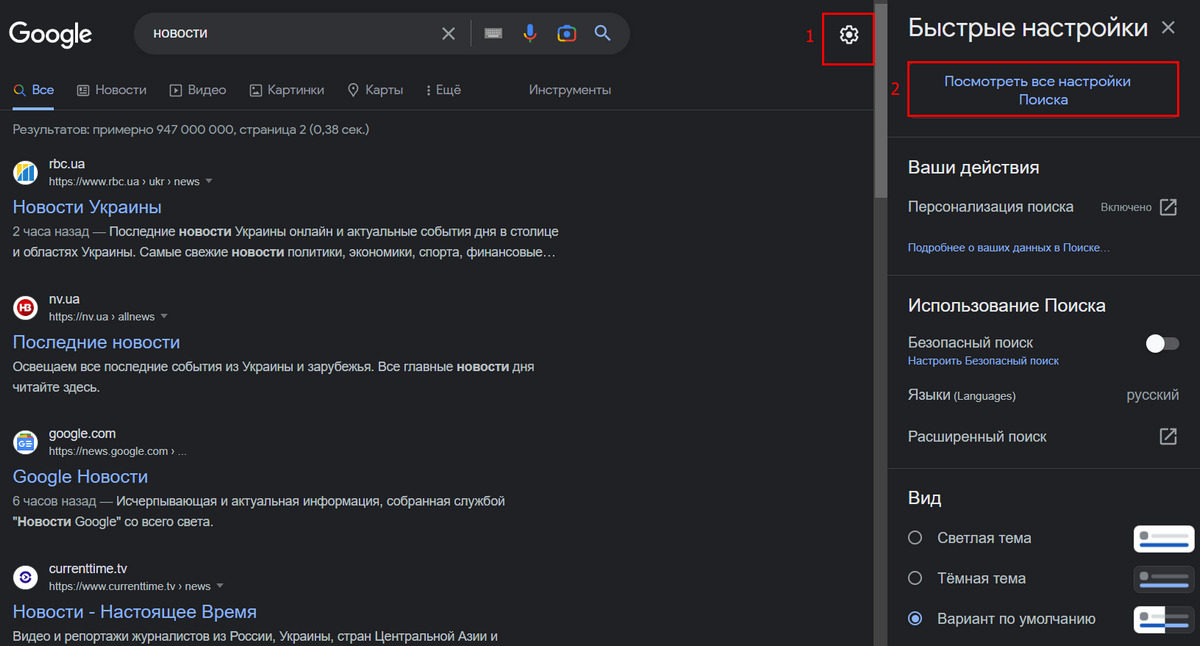Select the Светлая тема radio button
Viewport: 1200px width, 646px height.
pos(915,538)
